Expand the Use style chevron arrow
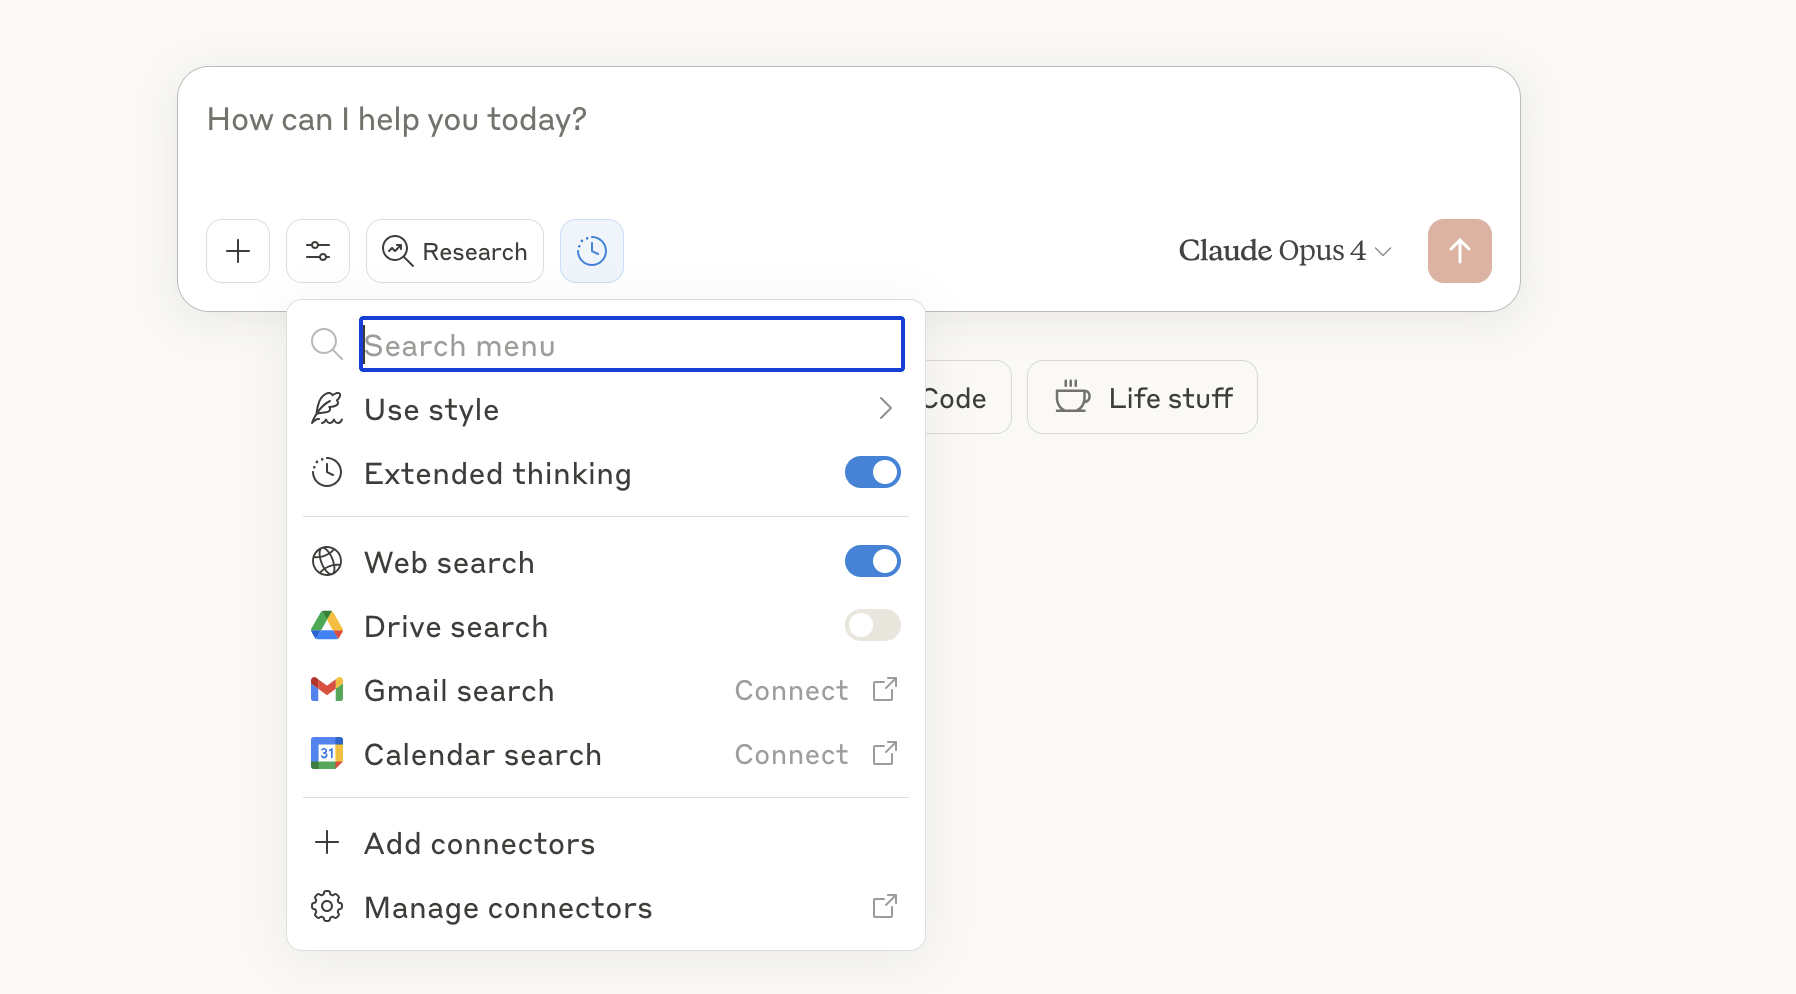 click(885, 408)
